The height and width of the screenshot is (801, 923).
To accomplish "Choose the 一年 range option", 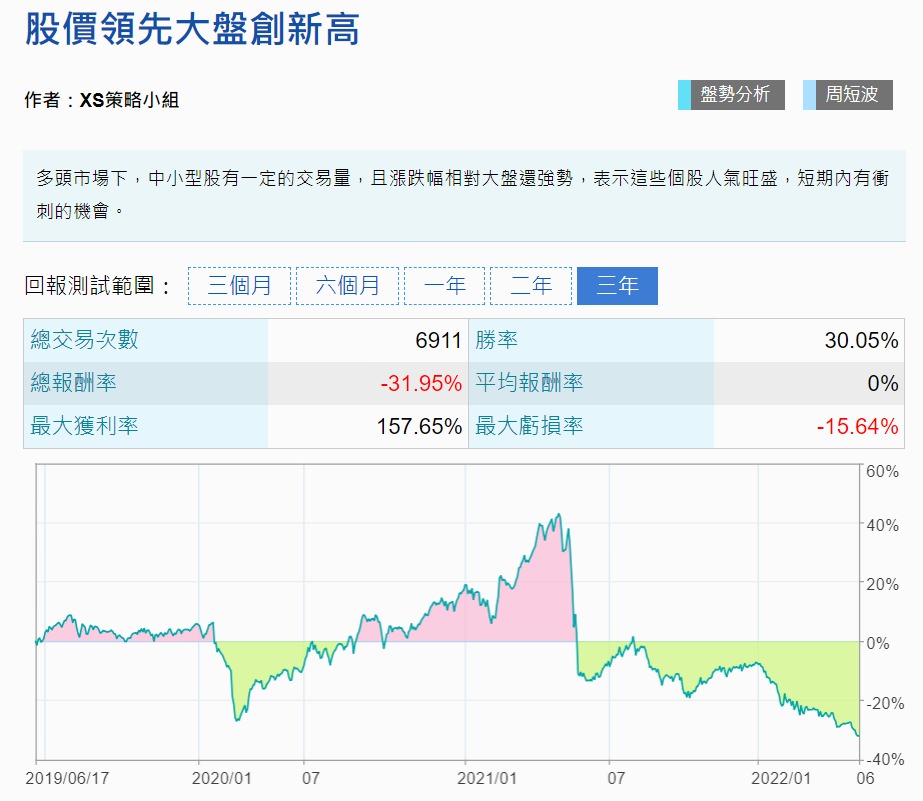I will pyautogui.click(x=444, y=286).
